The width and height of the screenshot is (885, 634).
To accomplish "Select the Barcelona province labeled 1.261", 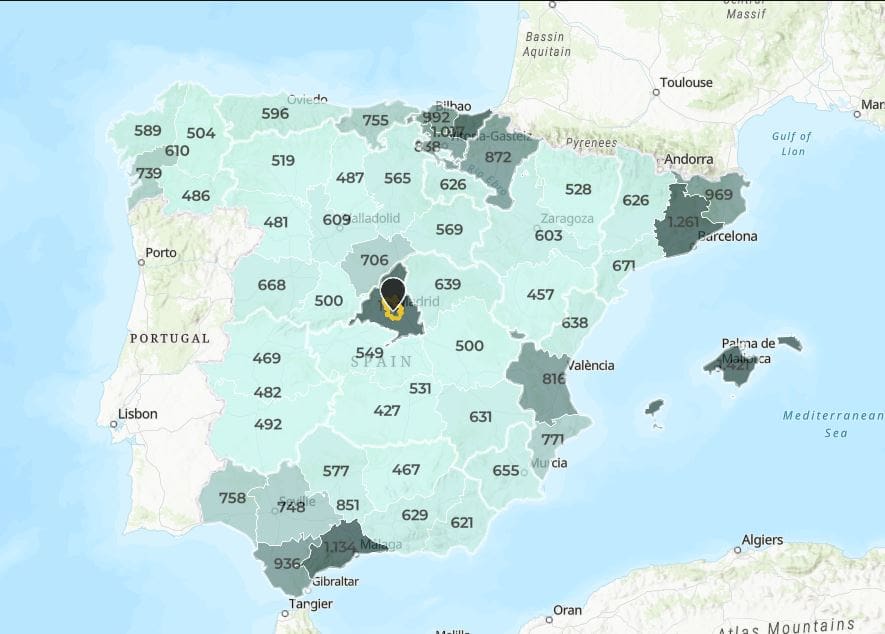I will tap(683, 221).
